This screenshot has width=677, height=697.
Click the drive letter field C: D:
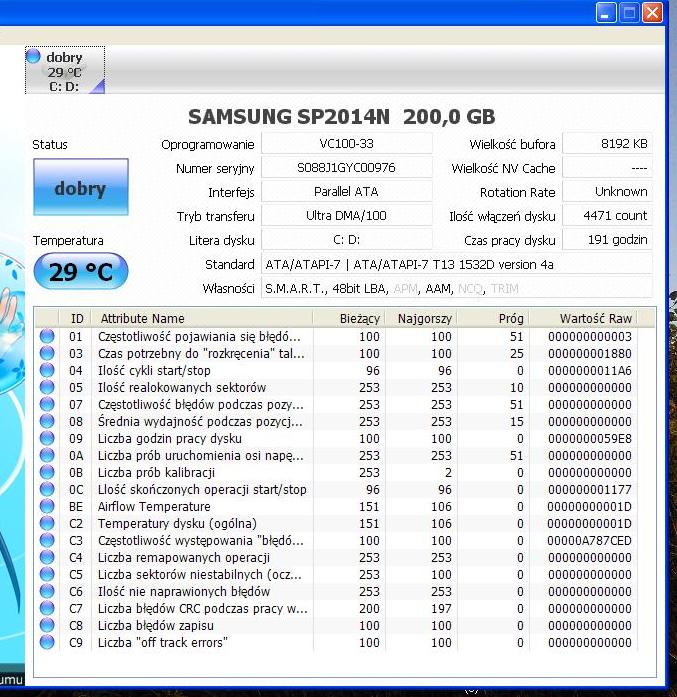coord(347,240)
